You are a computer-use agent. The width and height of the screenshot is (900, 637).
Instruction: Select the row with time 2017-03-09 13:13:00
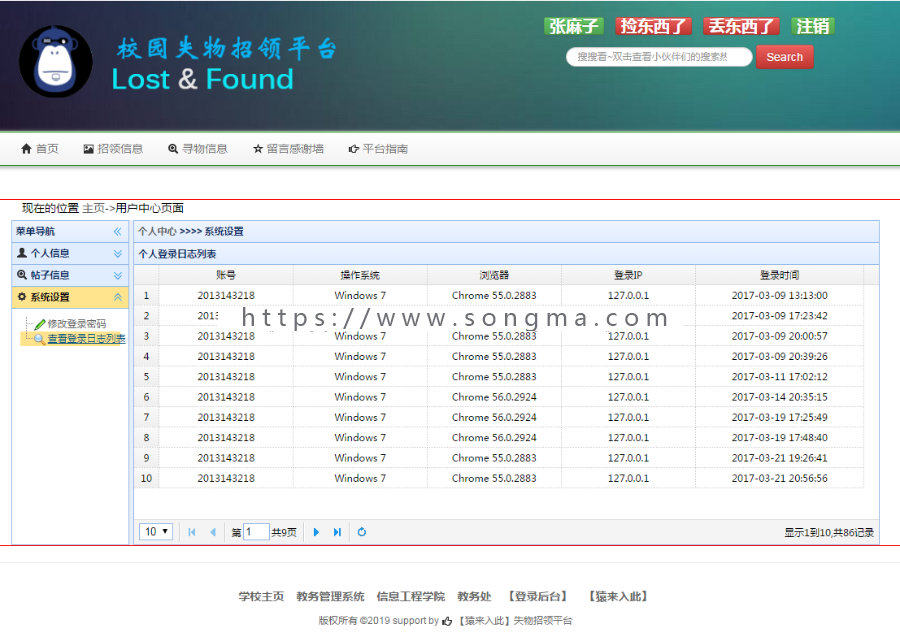(x=499, y=296)
